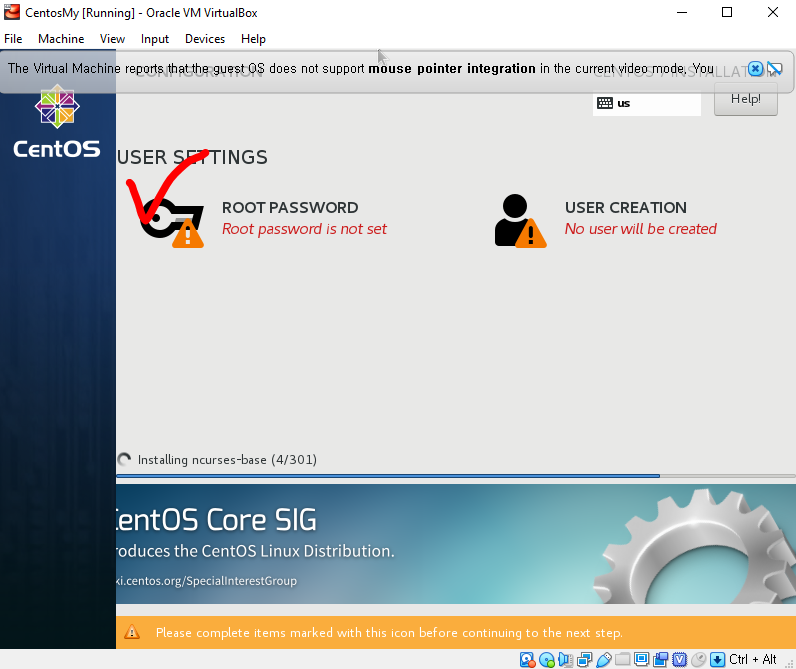Click the virtualization V chip icon
The image size is (796, 669).
680,659
